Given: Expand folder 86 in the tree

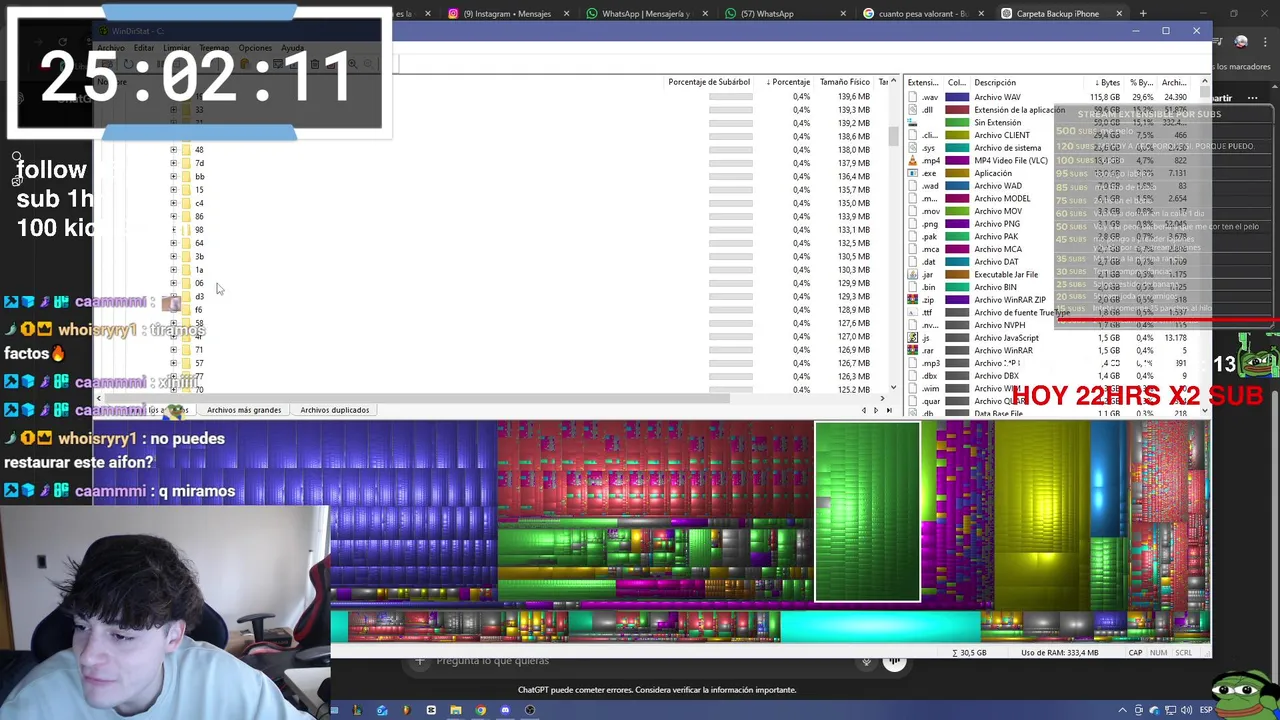Looking at the screenshot, I should coord(173,216).
